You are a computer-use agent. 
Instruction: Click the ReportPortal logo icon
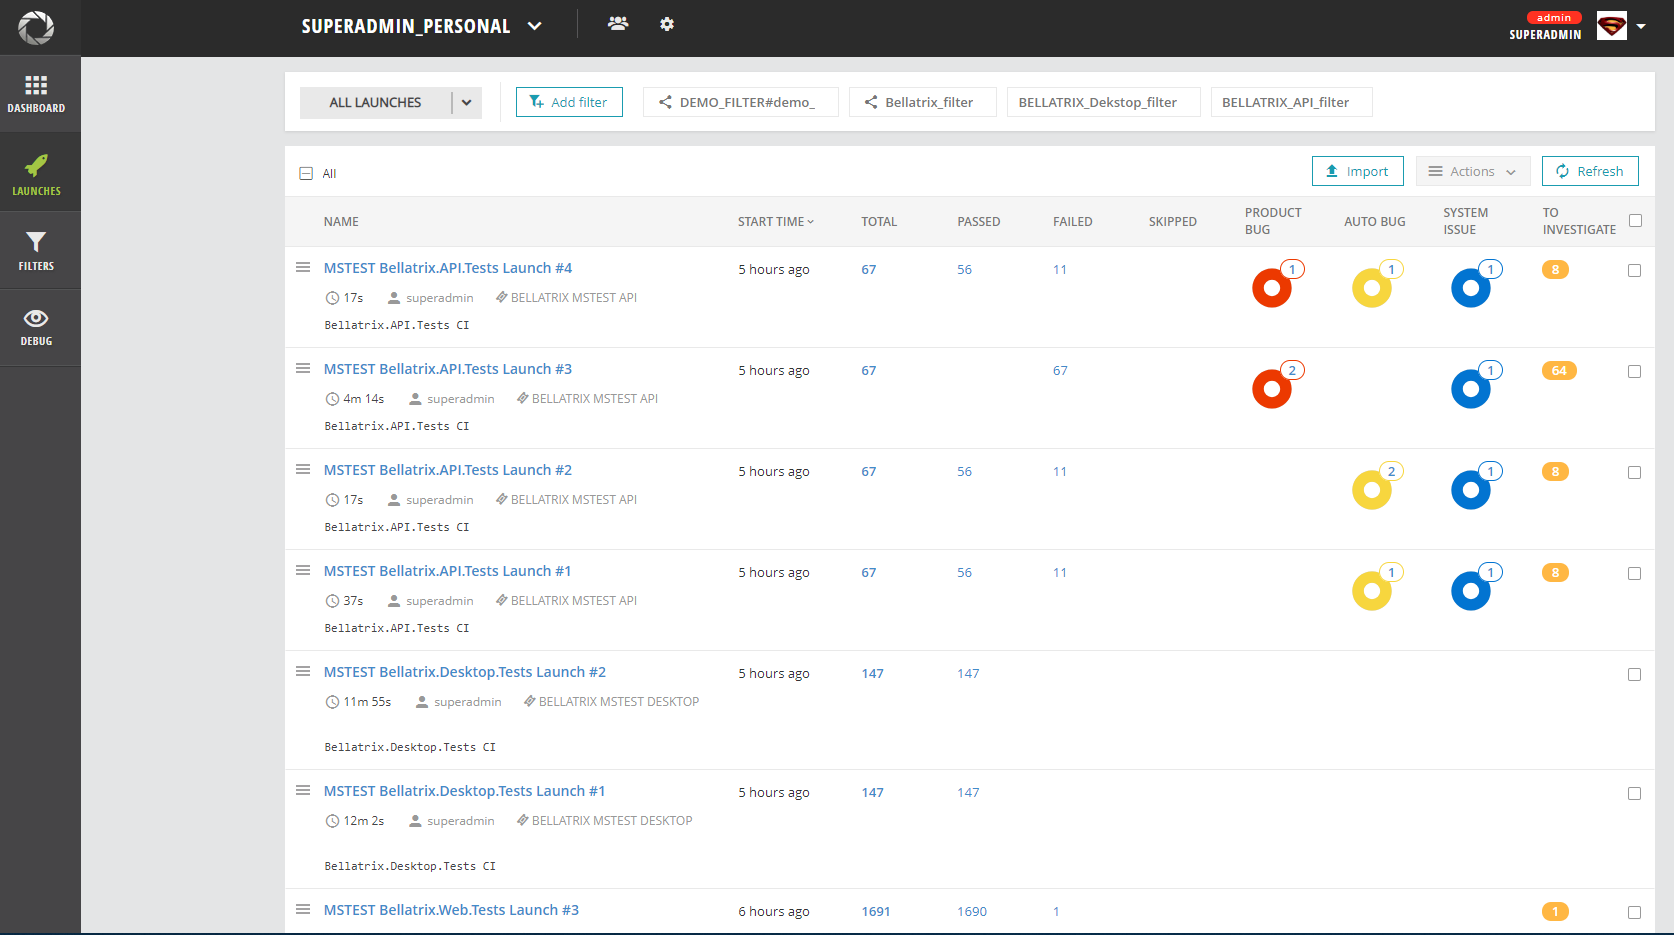coord(36,27)
